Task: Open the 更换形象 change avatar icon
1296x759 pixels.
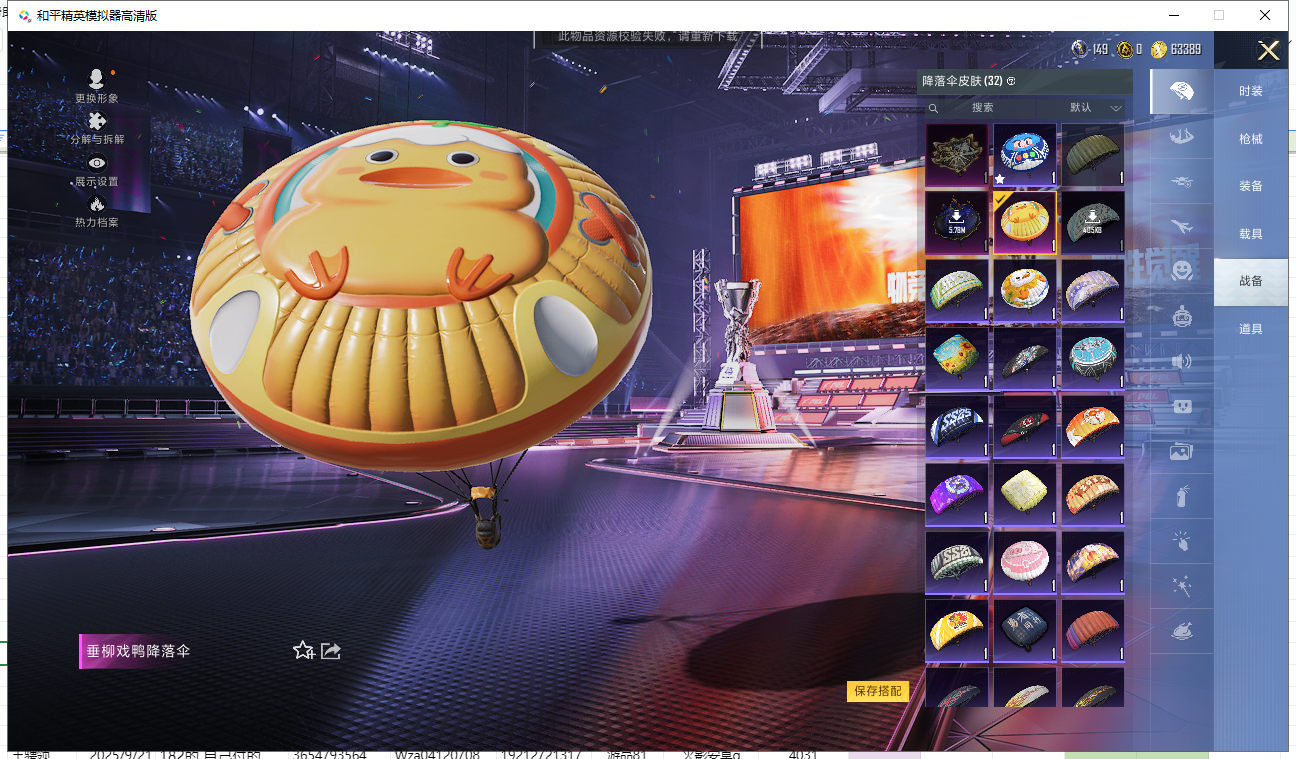Action: [x=97, y=81]
